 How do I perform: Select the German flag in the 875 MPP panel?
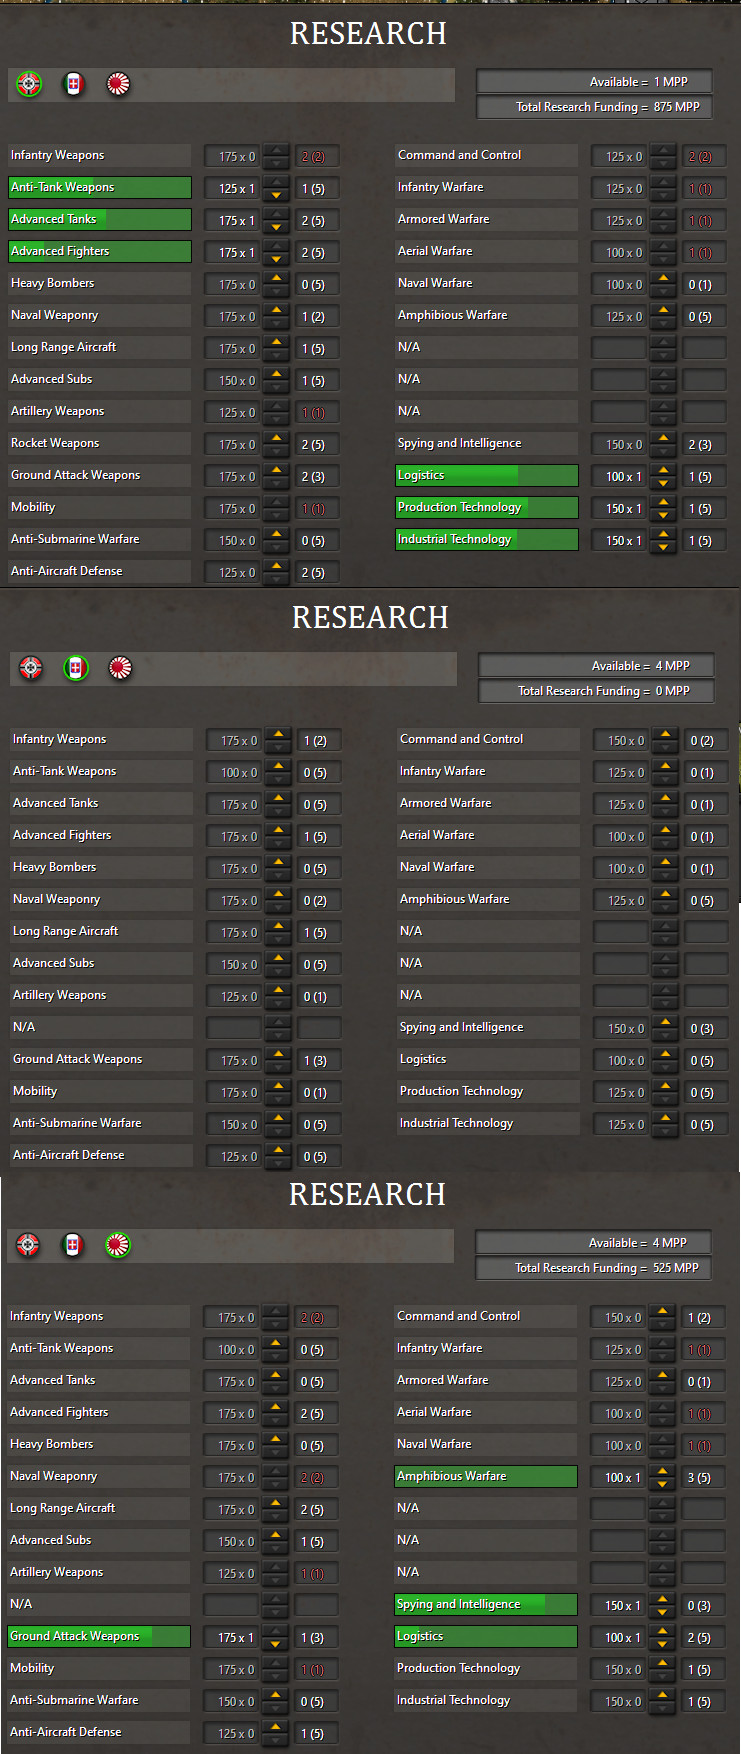(29, 85)
